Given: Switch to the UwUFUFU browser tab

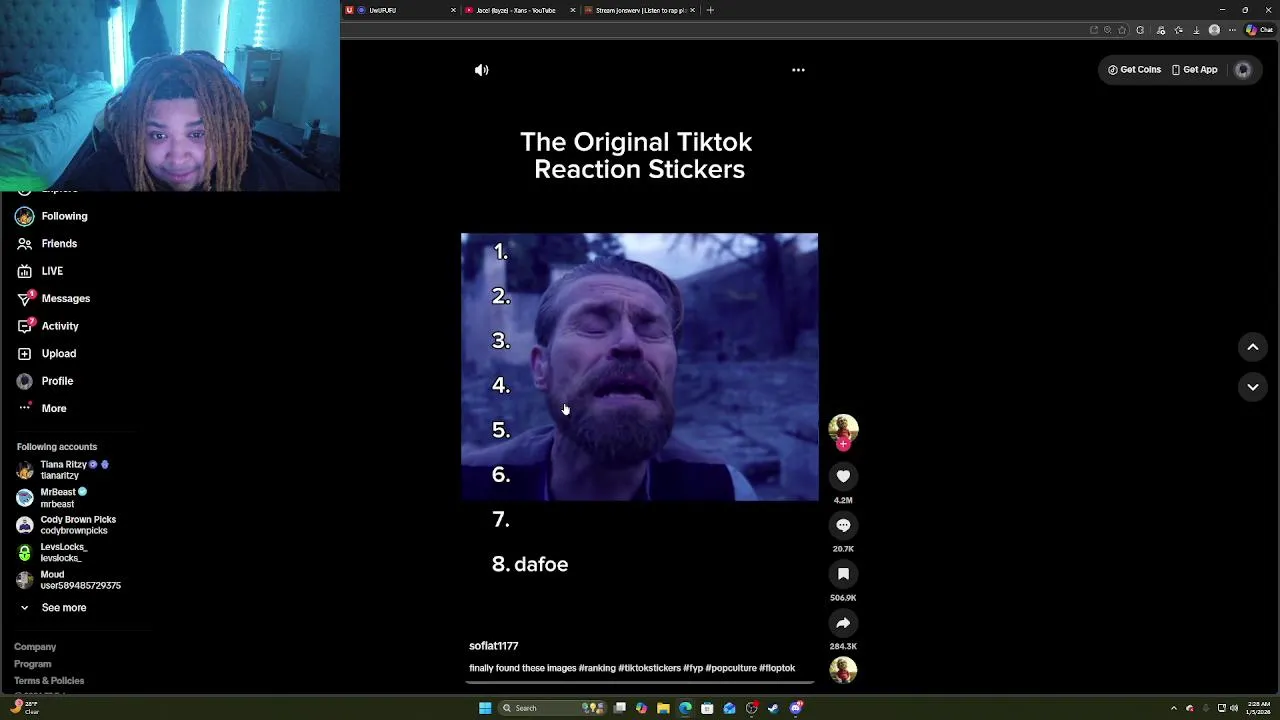Looking at the screenshot, I should click(x=400, y=10).
